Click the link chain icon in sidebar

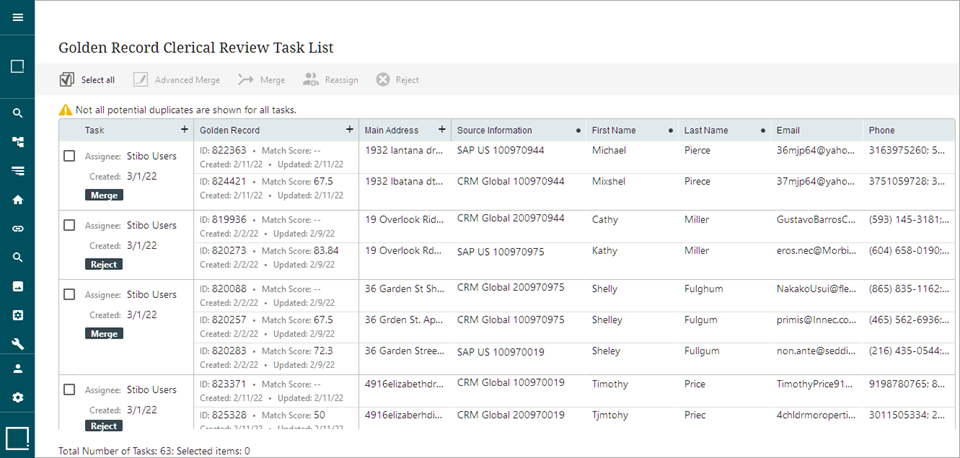pos(17,228)
